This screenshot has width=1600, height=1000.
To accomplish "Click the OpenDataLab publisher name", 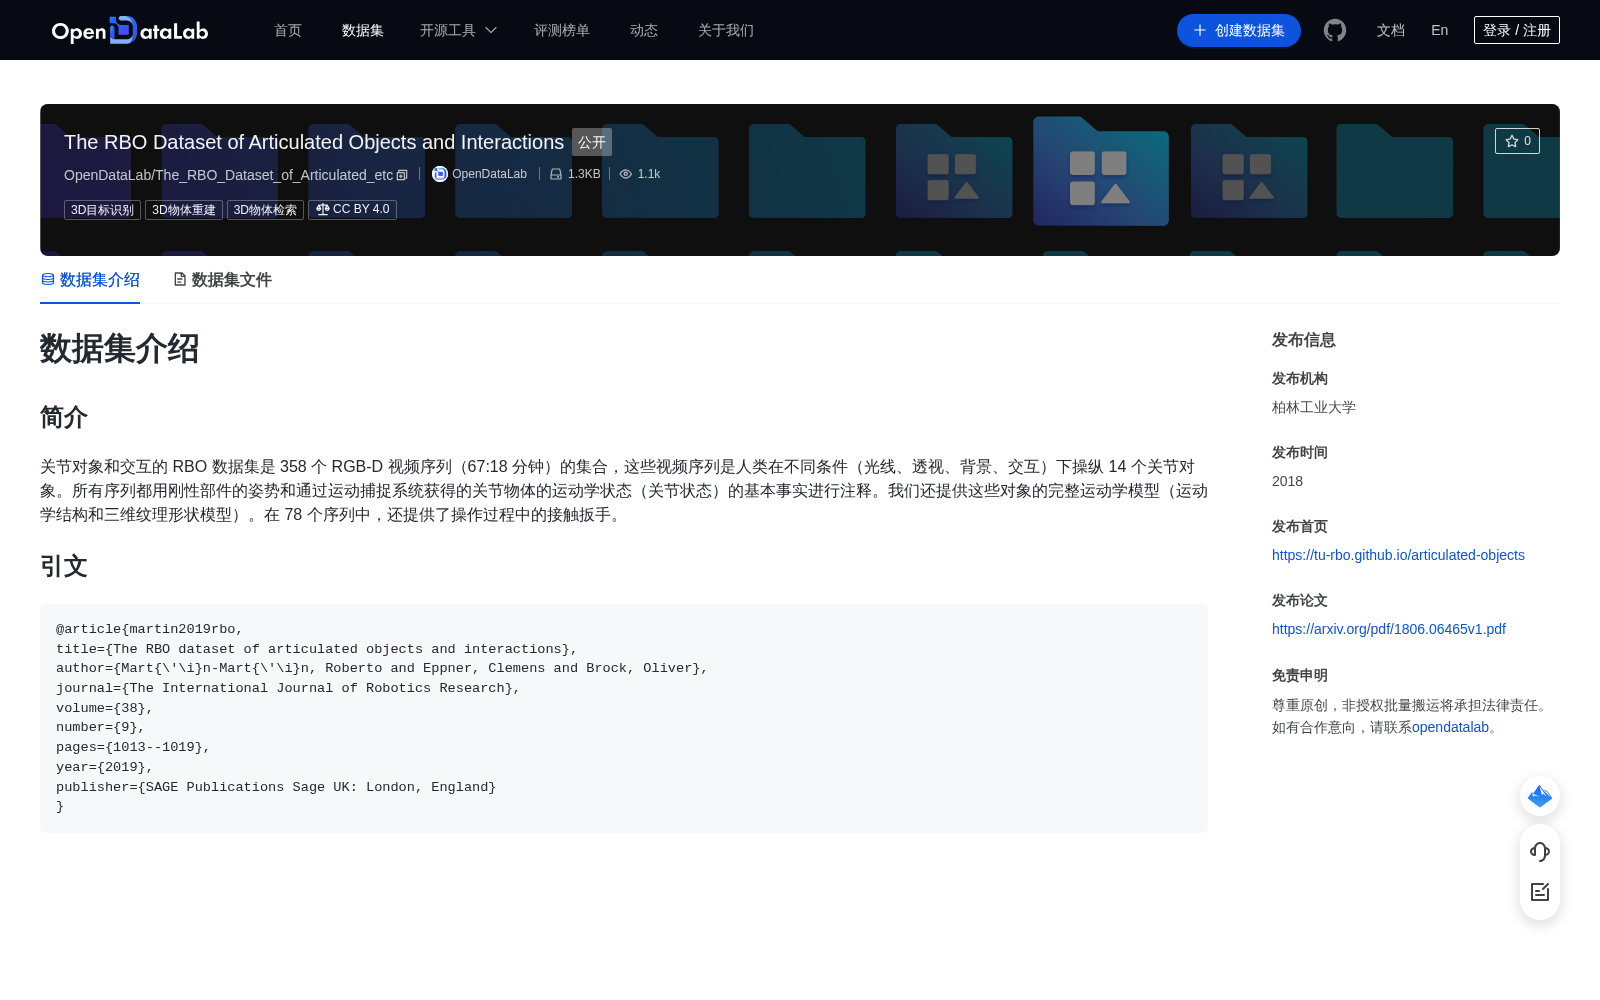I will click(489, 174).
